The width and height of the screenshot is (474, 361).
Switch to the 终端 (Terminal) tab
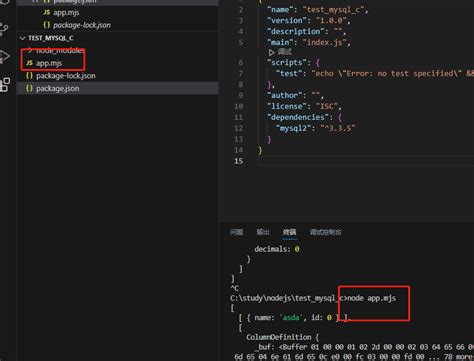[x=289, y=232]
